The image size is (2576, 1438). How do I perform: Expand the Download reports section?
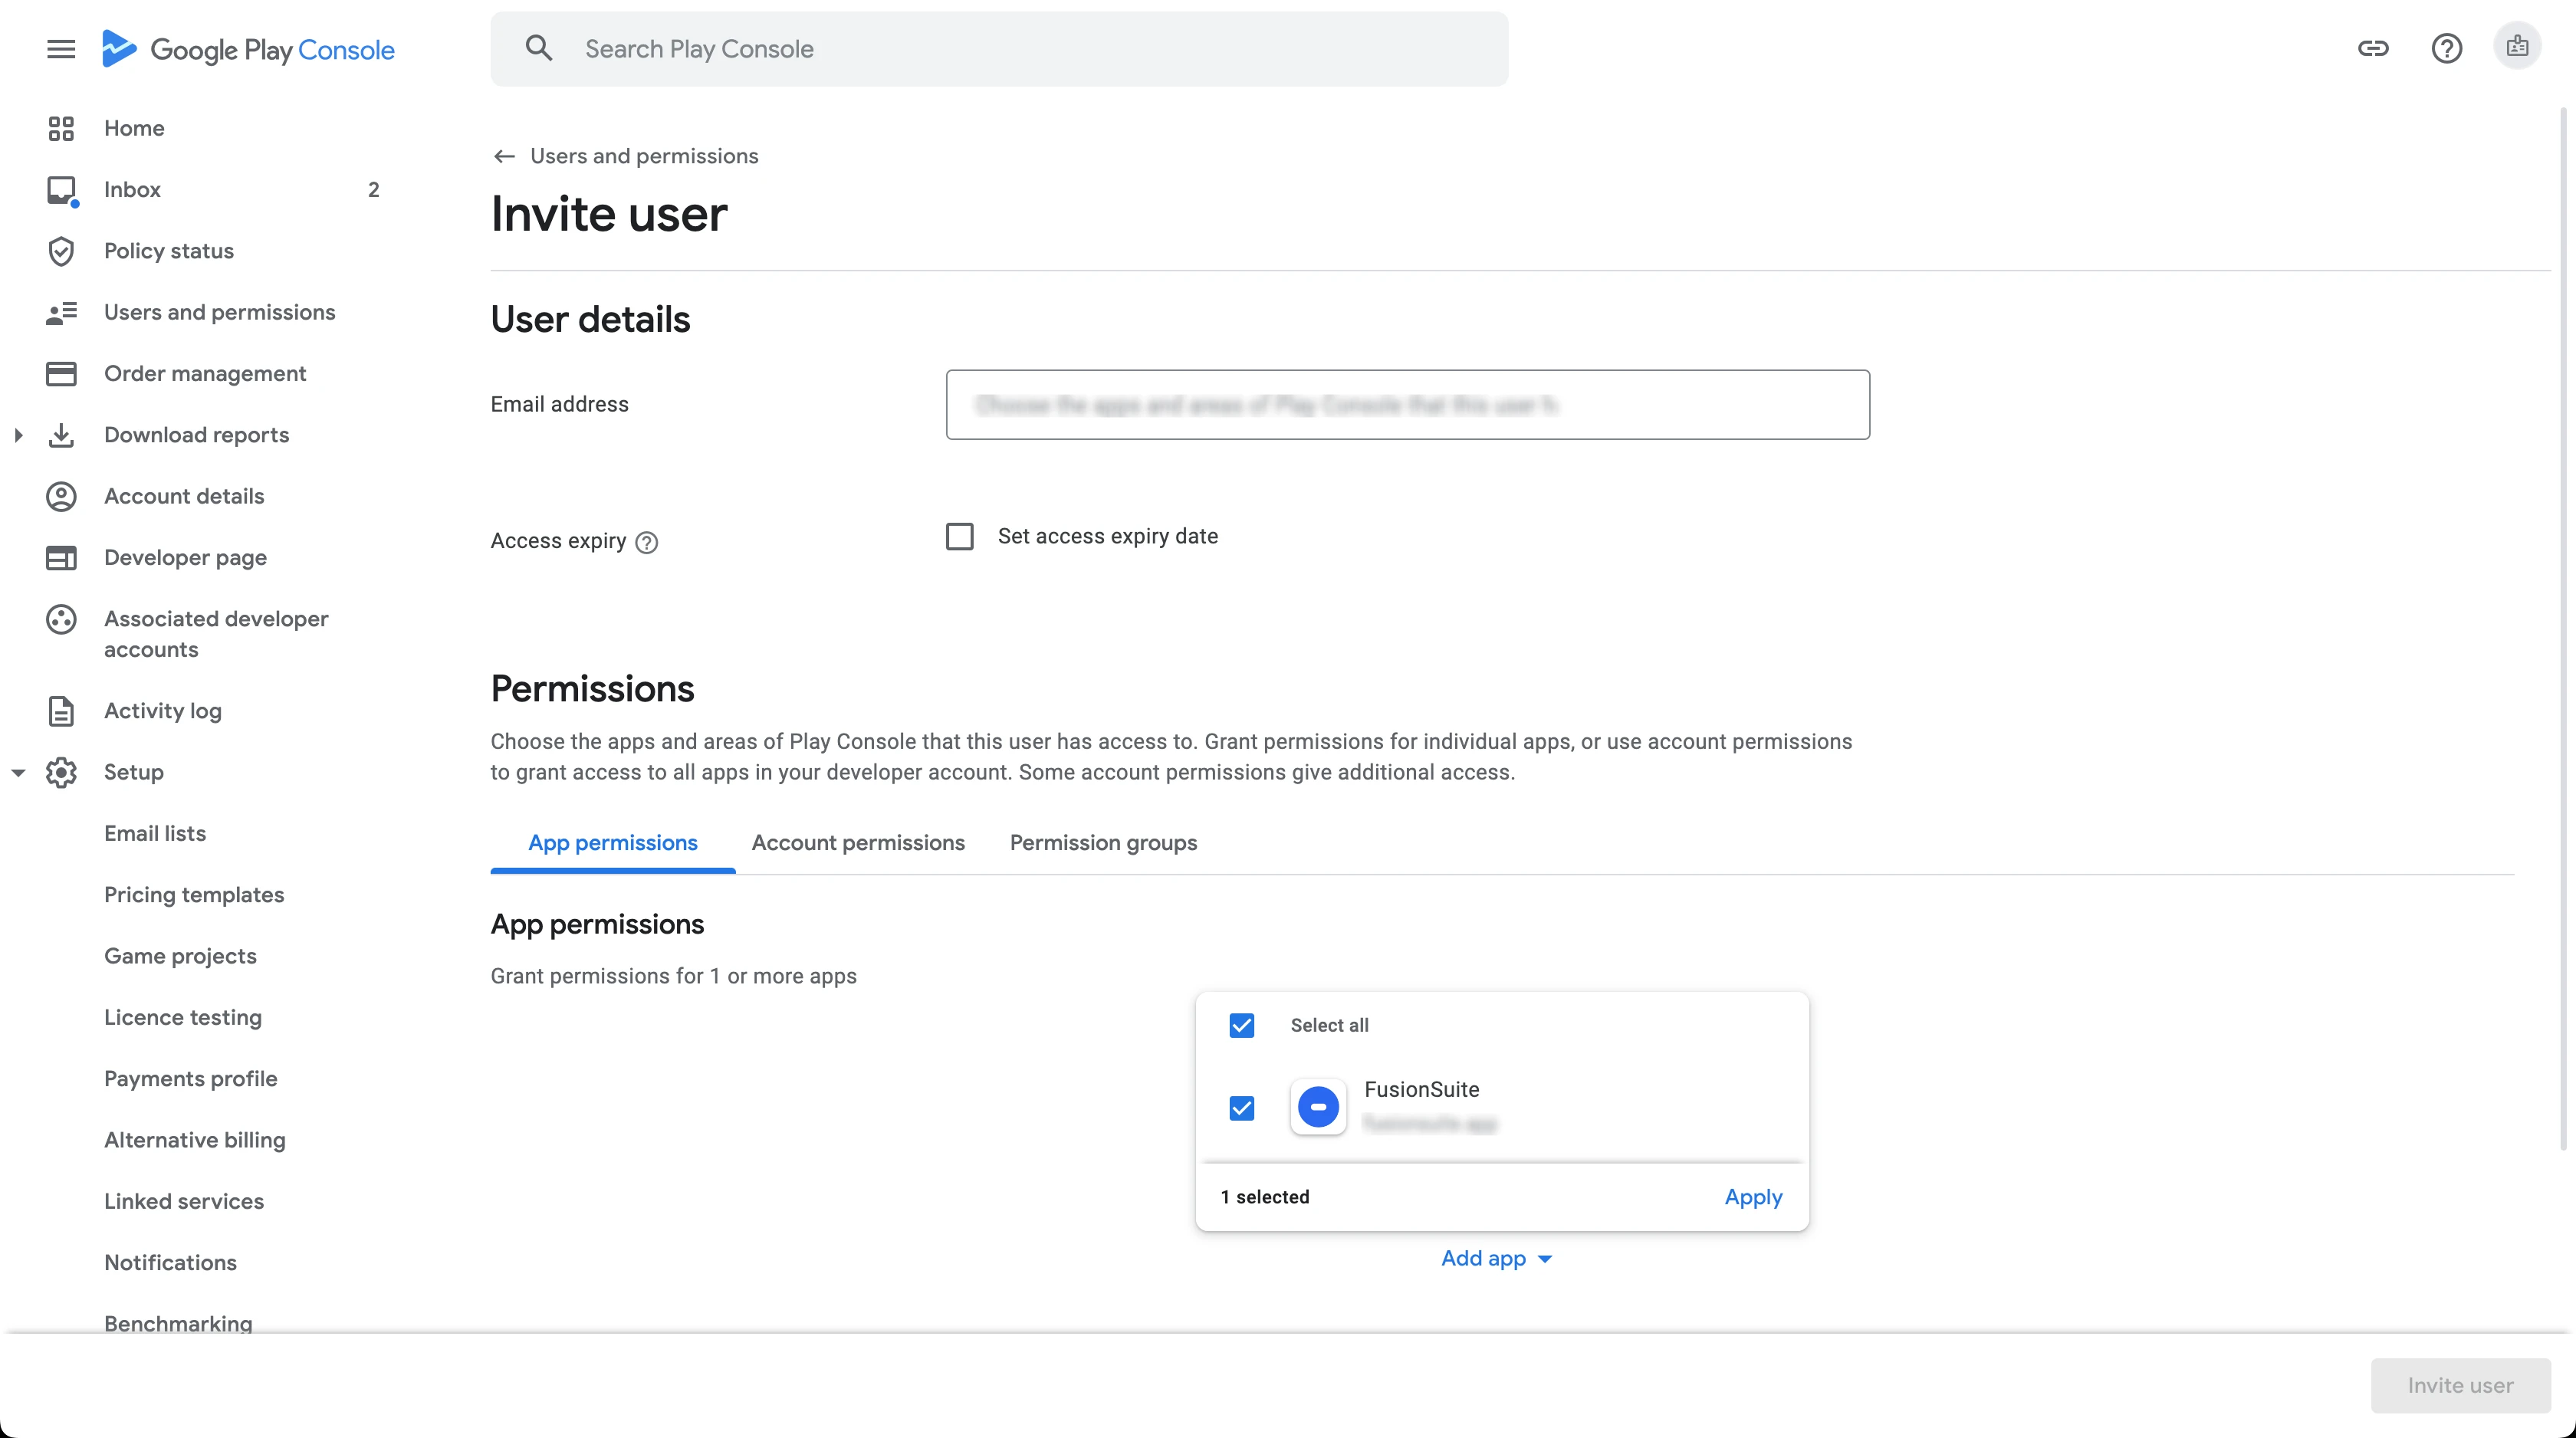18,435
